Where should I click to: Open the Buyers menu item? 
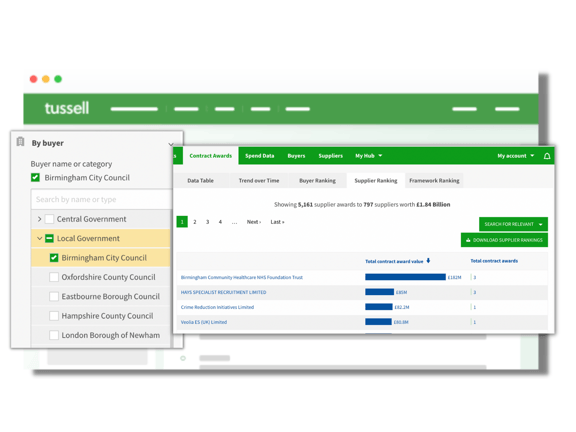click(296, 156)
